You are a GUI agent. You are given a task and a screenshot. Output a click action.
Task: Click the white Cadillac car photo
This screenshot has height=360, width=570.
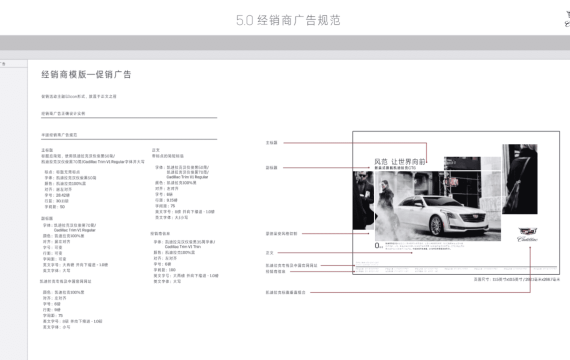pyautogui.click(x=438, y=206)
